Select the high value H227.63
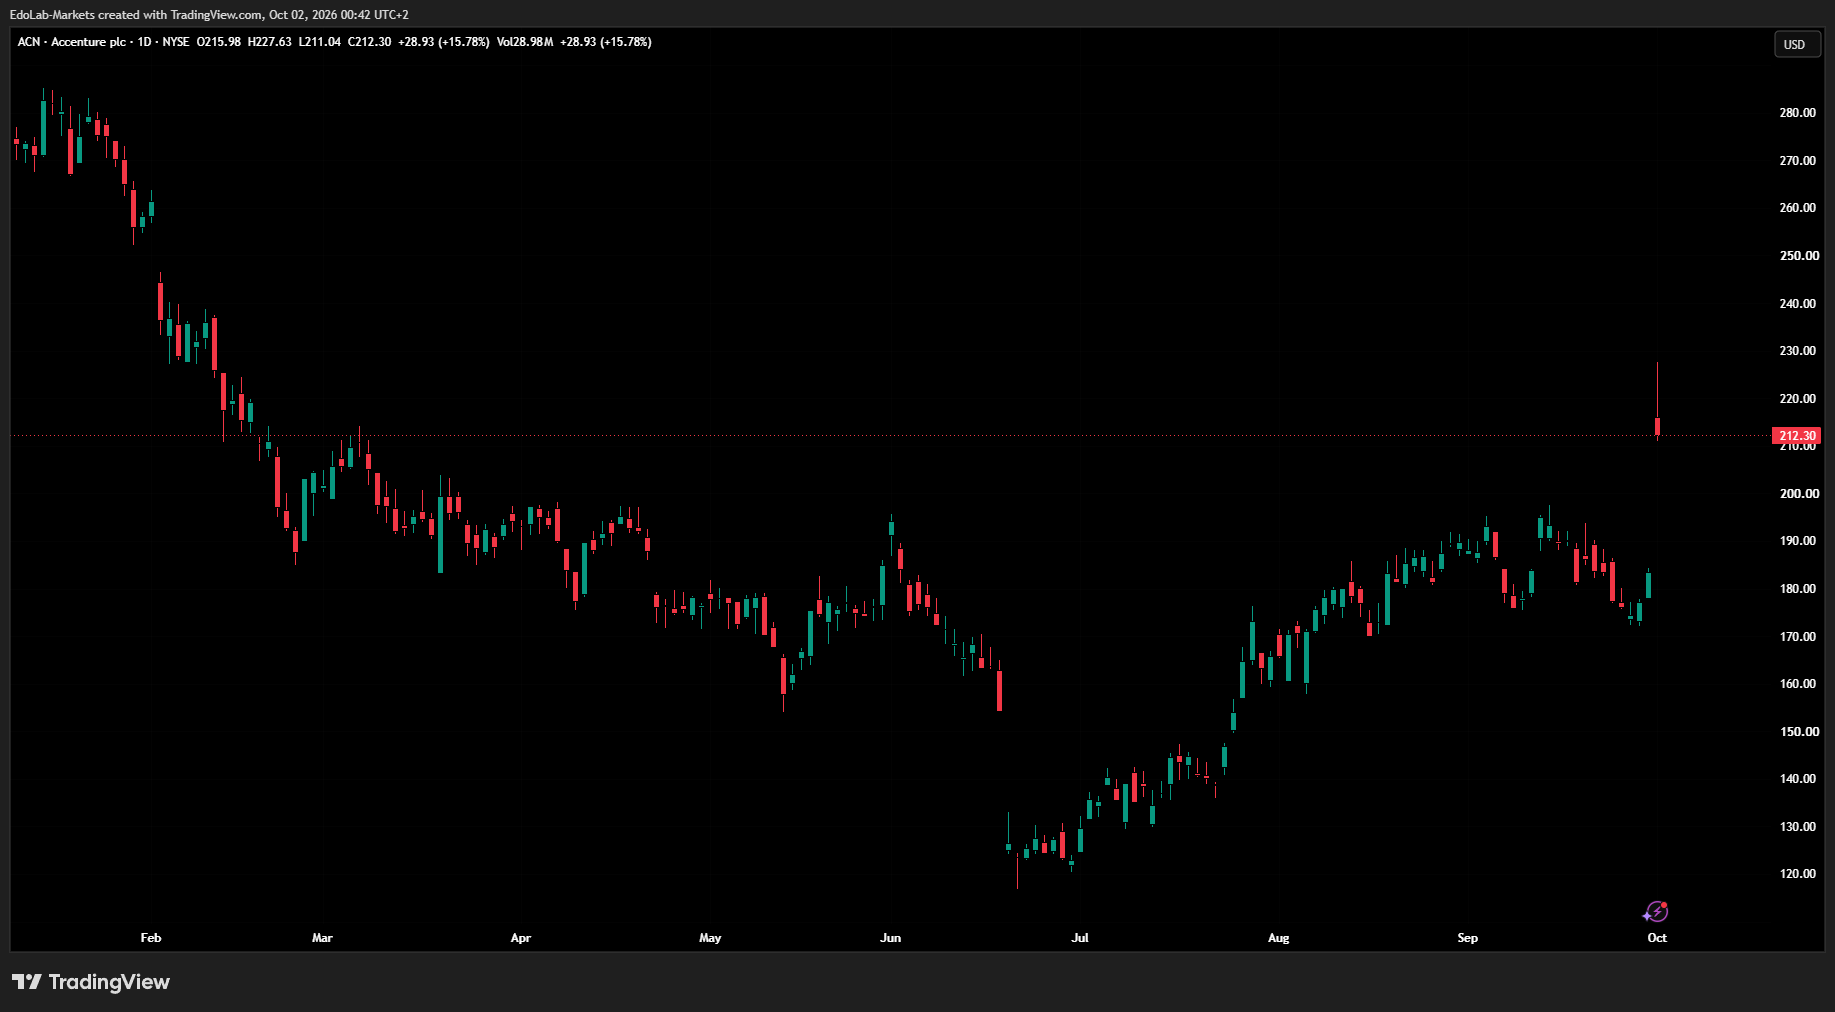The height and width of the screenshot is (1012, 1835). (270, 42)
